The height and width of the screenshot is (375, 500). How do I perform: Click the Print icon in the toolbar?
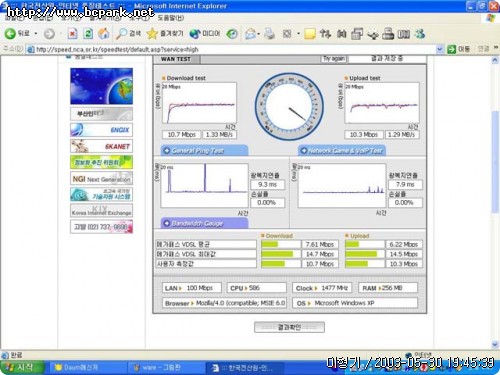(269, 33)
